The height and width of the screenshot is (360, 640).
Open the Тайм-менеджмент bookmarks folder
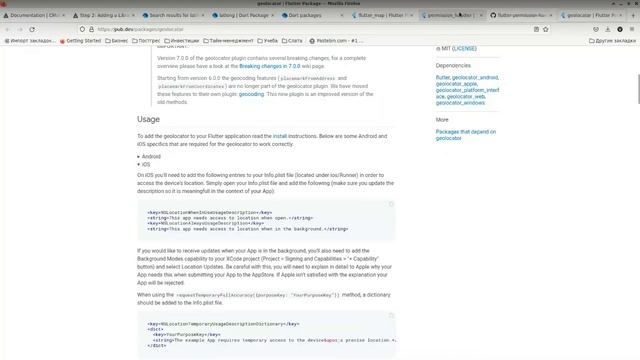[x=228, y=41]
